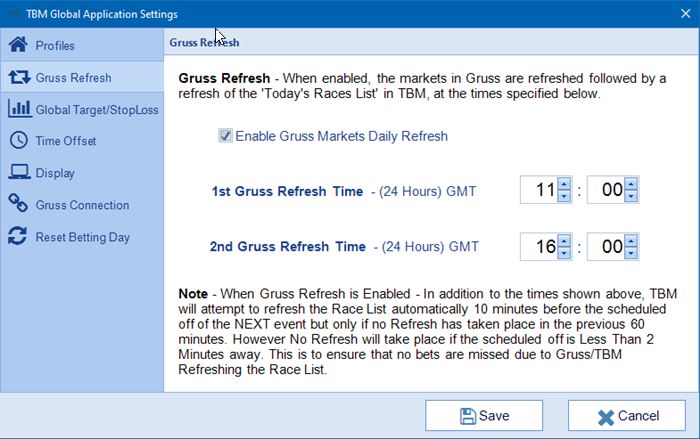
Task: Decrease the 2nd refresh hour value
Action: coord(564,253)
